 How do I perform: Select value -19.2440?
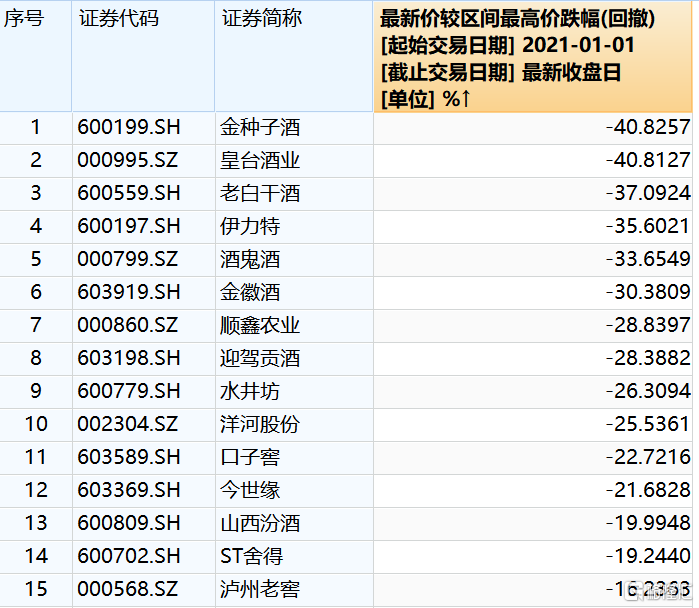648,556
